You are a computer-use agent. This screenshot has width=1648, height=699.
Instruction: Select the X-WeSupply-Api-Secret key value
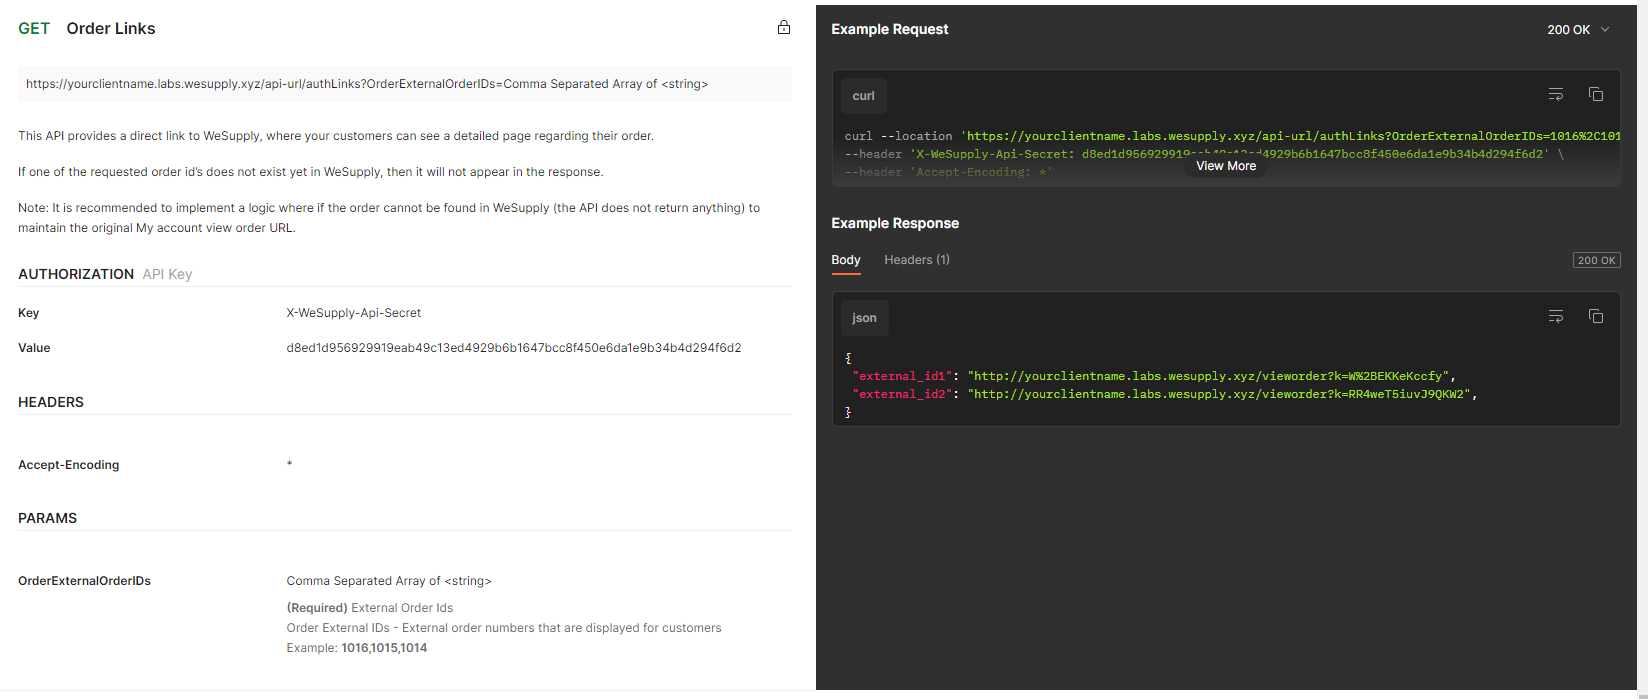354,313
